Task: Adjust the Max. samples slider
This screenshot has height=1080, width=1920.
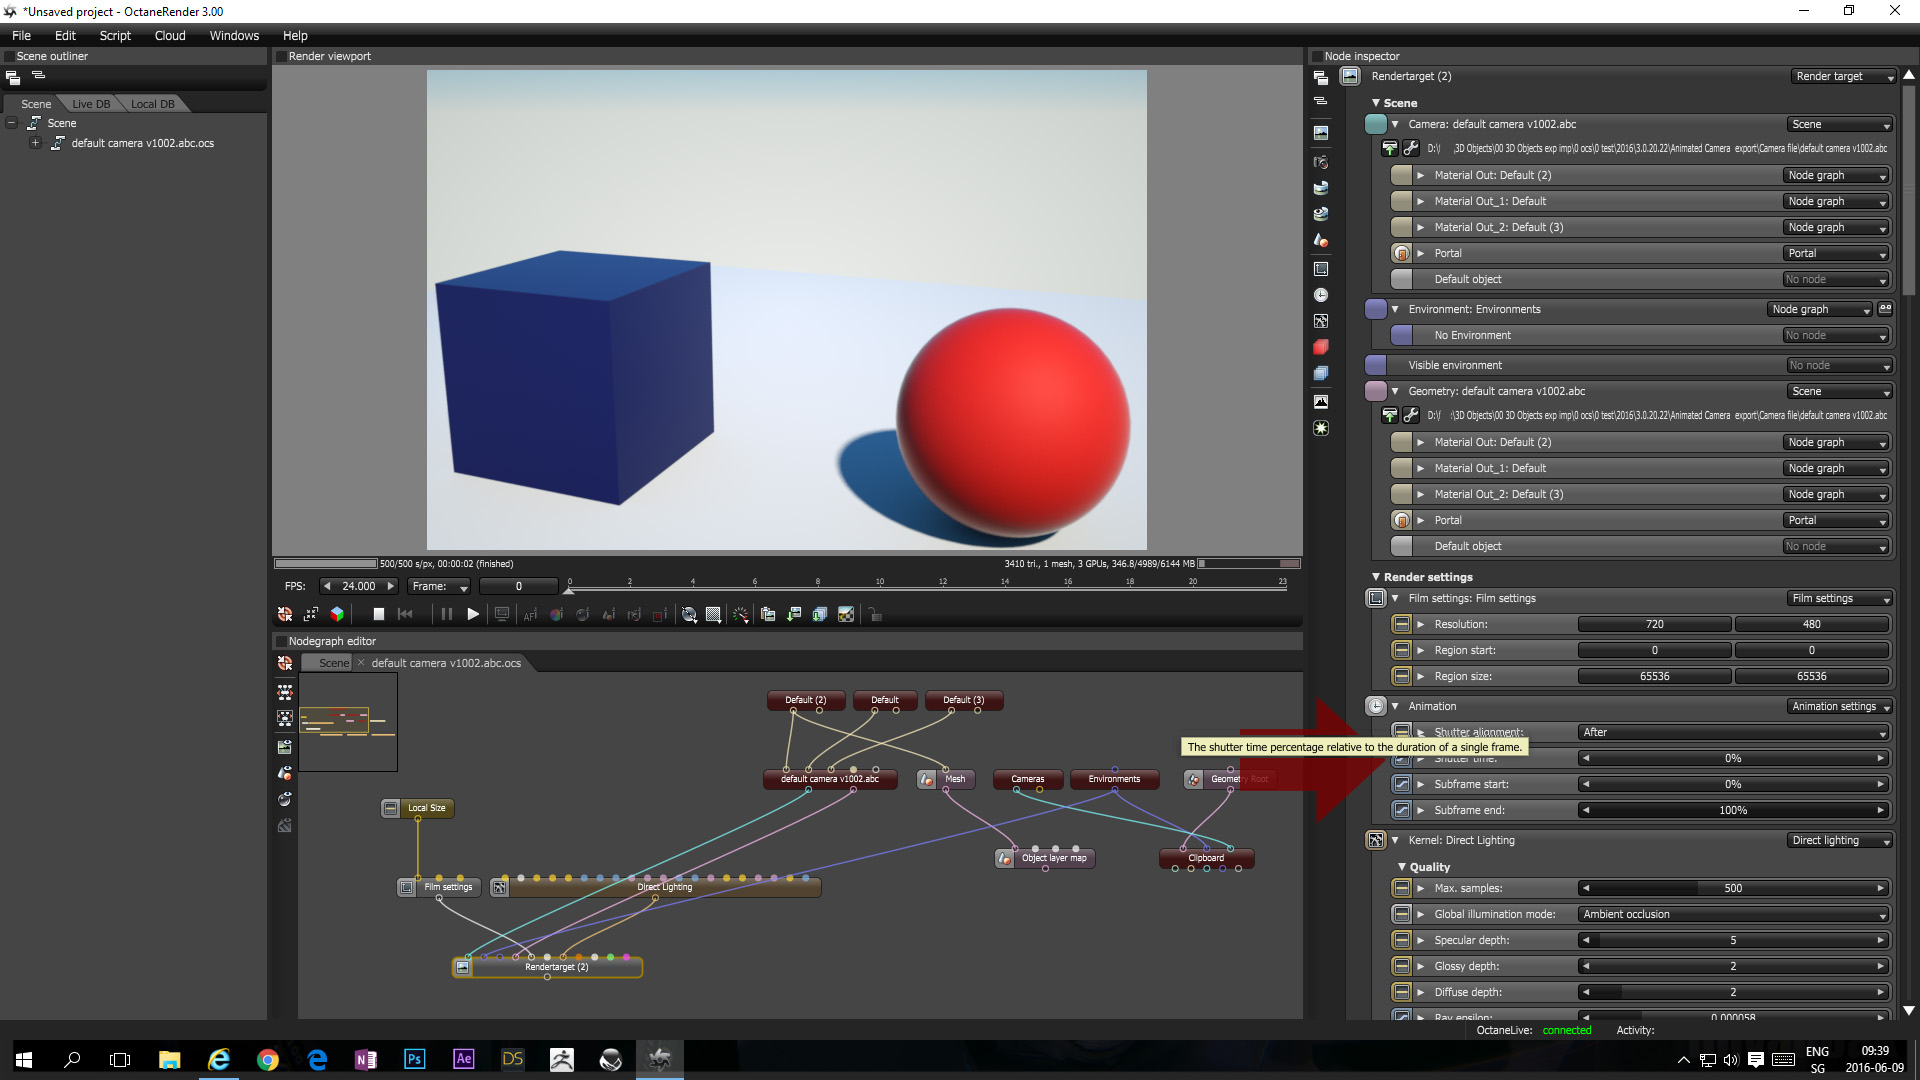Action: 1732,888
